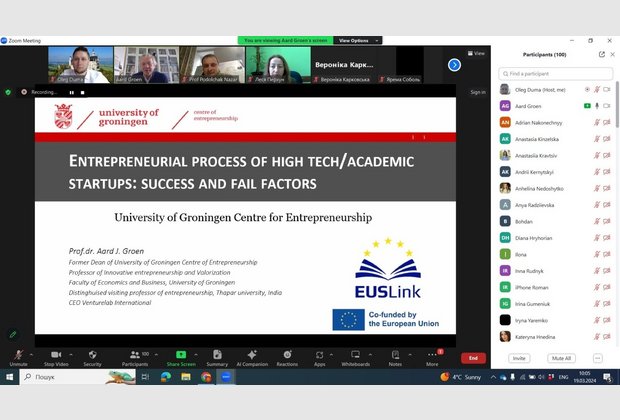This screenshot has width=620, height=420.
Task: Click the Sign in link
Action: [478, 92]
